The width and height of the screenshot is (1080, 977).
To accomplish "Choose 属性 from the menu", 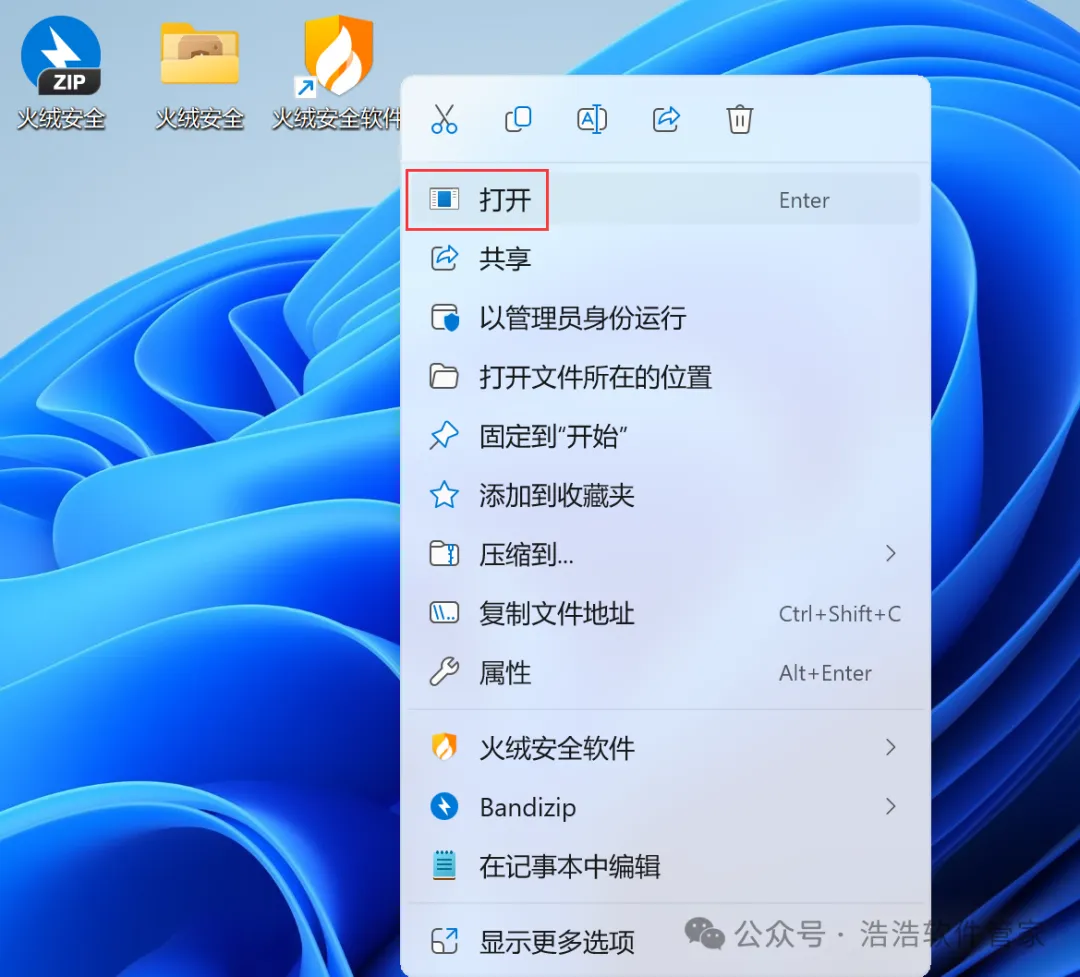I will [x=665, y=672].
